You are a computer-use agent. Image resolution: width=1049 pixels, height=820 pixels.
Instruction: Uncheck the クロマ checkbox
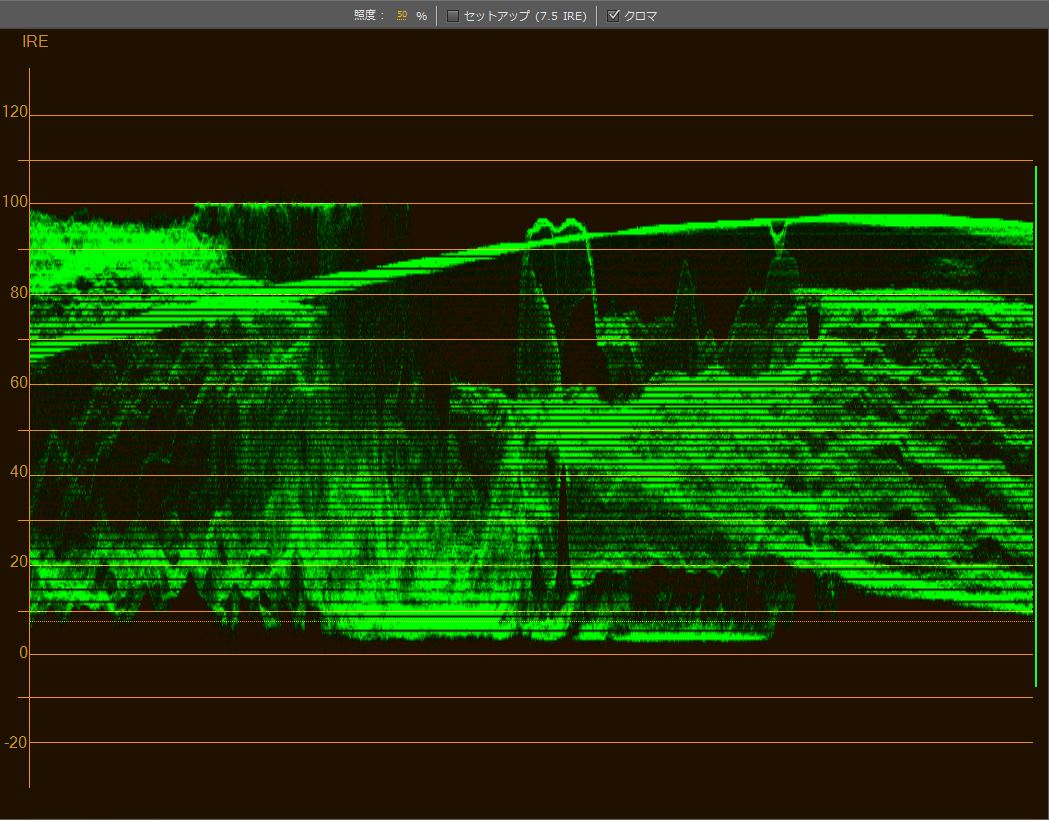(x=614, y=16)
